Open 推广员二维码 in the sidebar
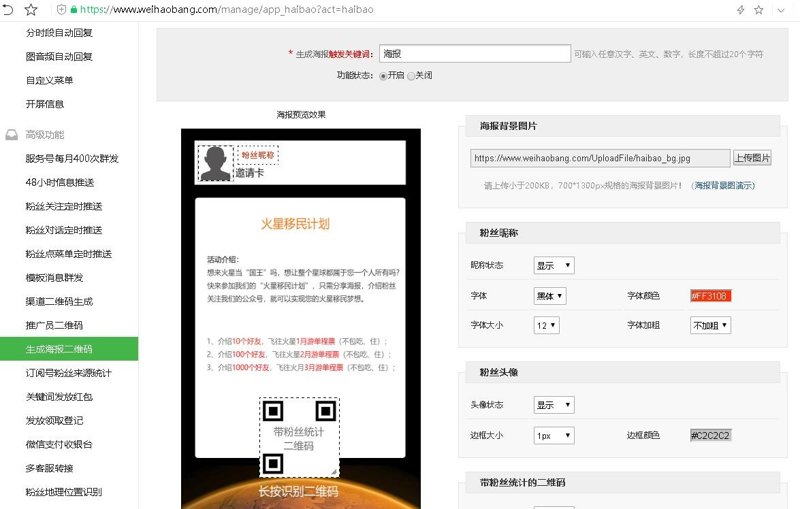Image resolution: width=800 pixels, height=509 pixels. click(55, 325)
